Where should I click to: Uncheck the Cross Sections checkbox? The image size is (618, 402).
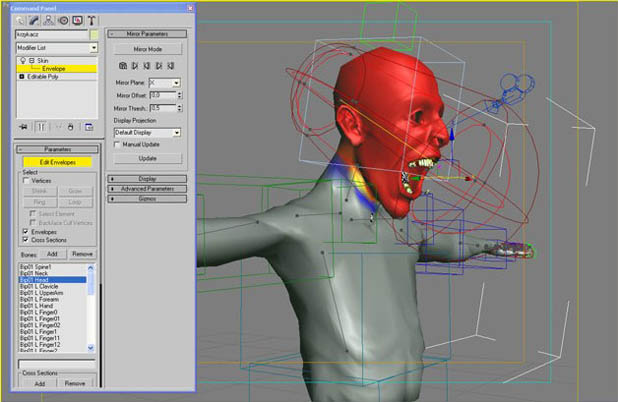pos(26,240)
